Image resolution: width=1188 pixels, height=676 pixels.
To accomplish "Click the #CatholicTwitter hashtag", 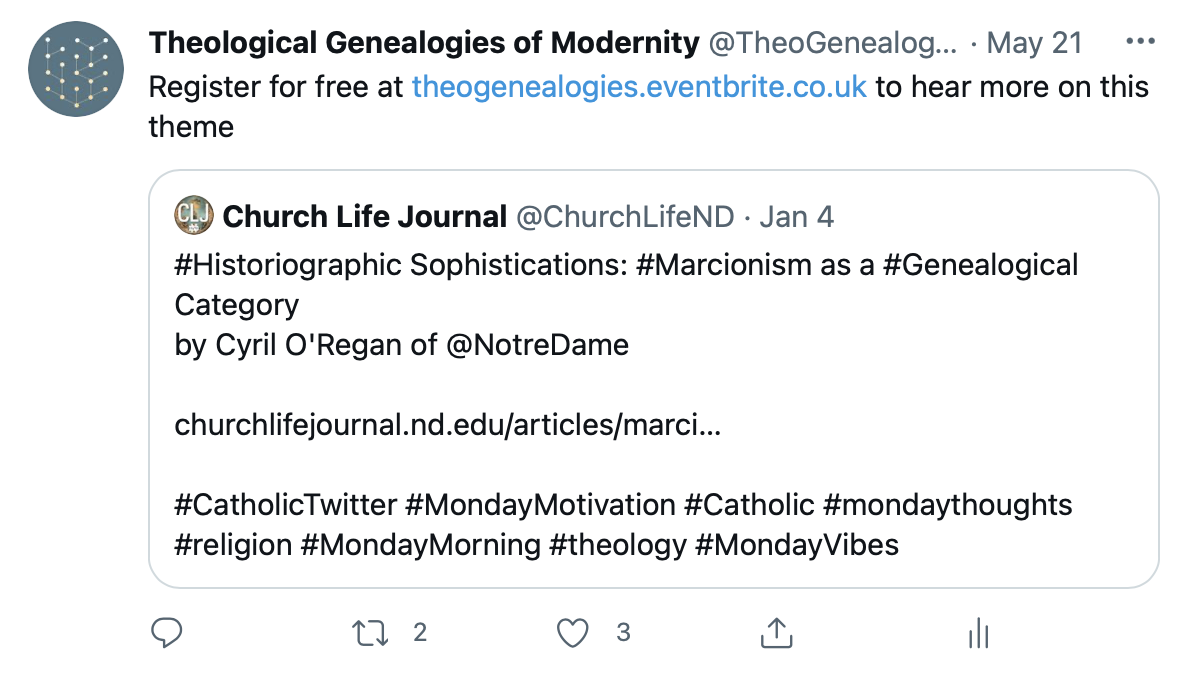I will tap(286, 505).
